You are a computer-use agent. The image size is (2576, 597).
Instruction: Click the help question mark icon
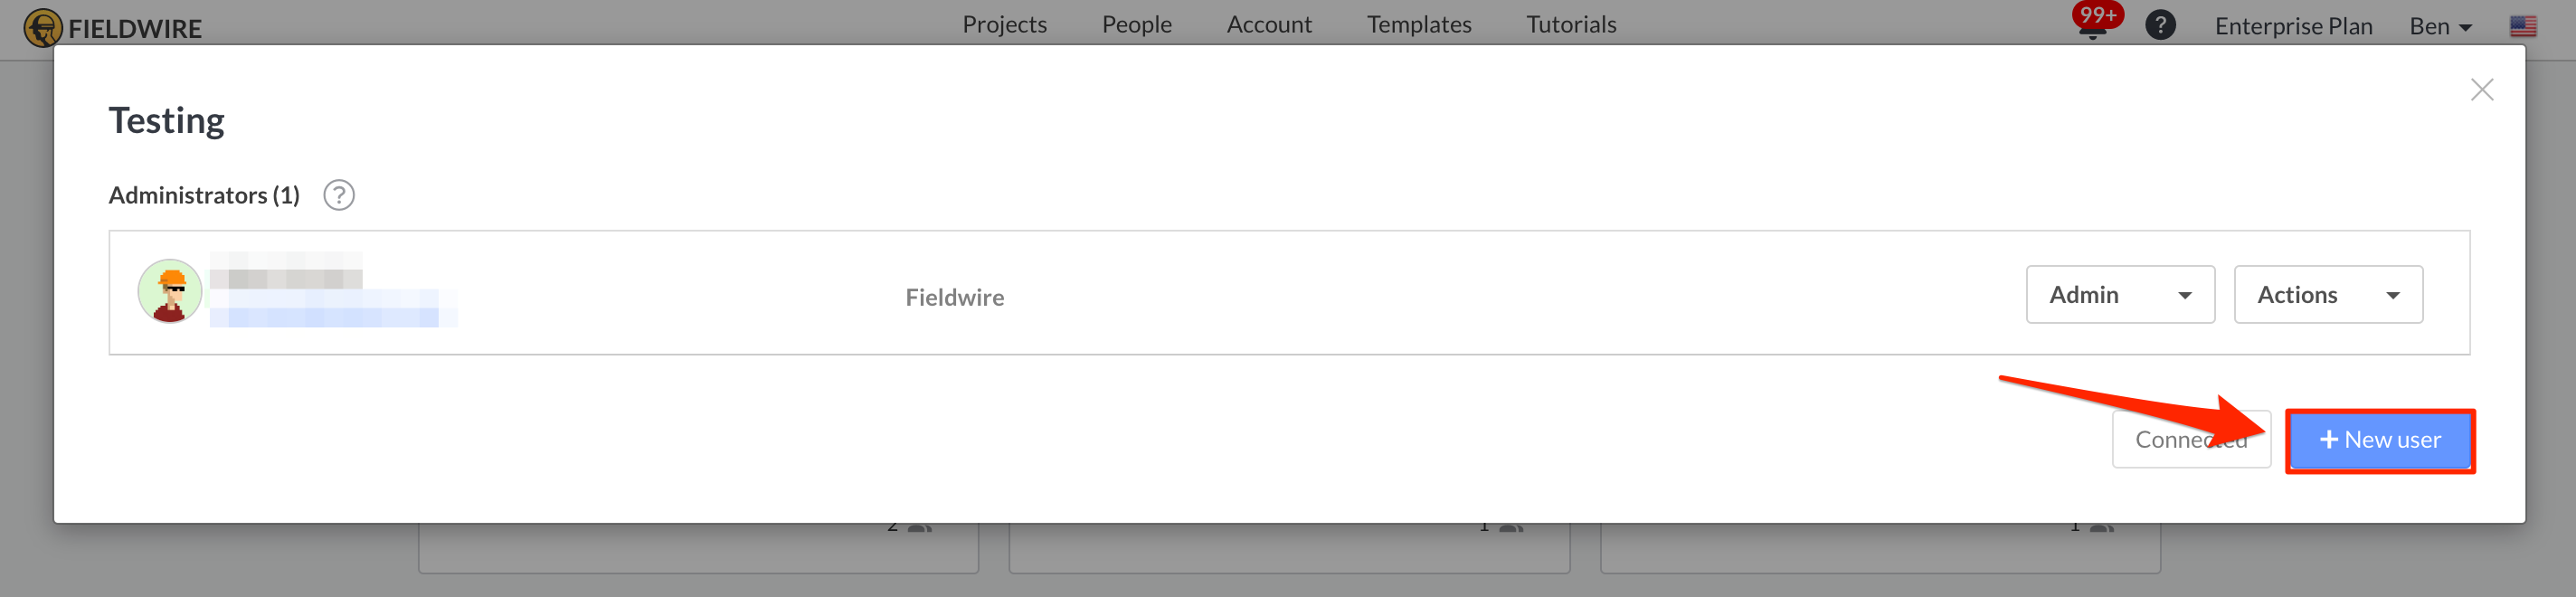coord(2160,24)
